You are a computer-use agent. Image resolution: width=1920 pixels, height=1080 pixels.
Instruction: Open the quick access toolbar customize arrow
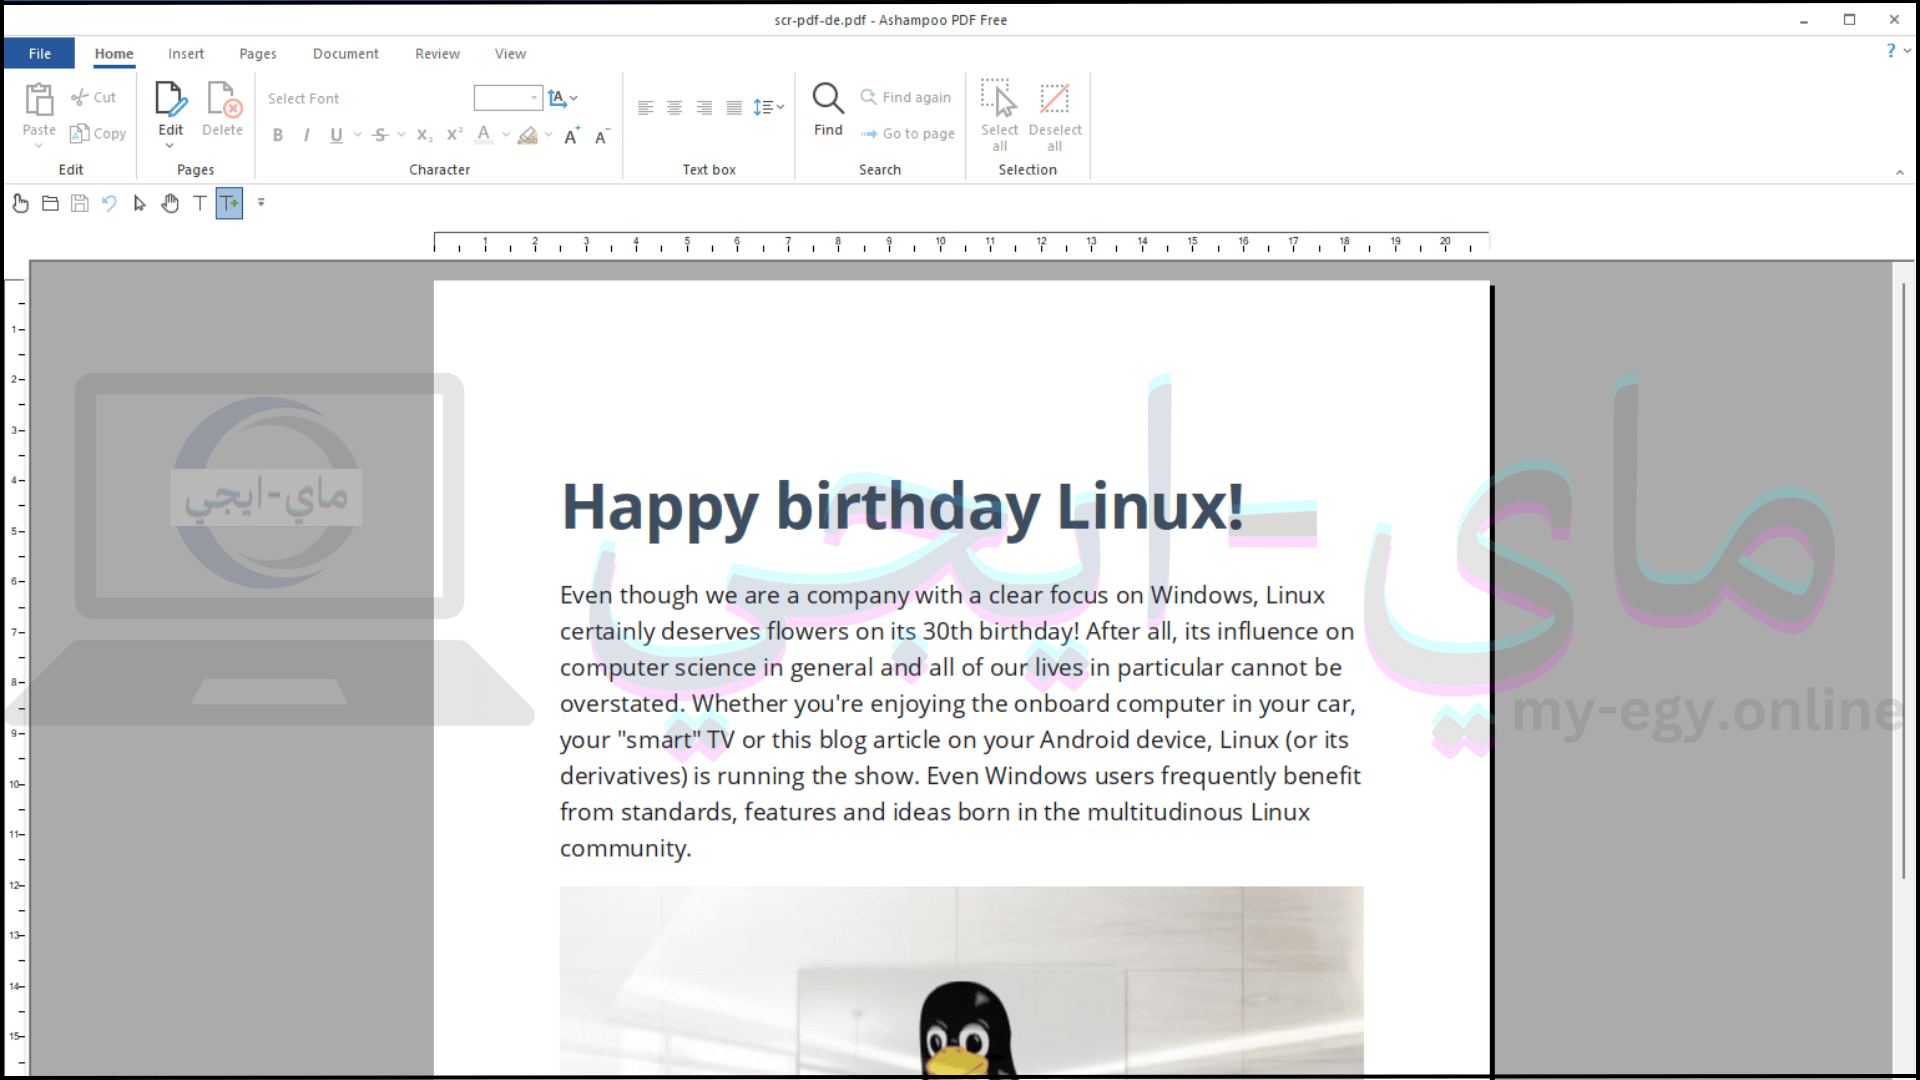click(x=261, y=202)
